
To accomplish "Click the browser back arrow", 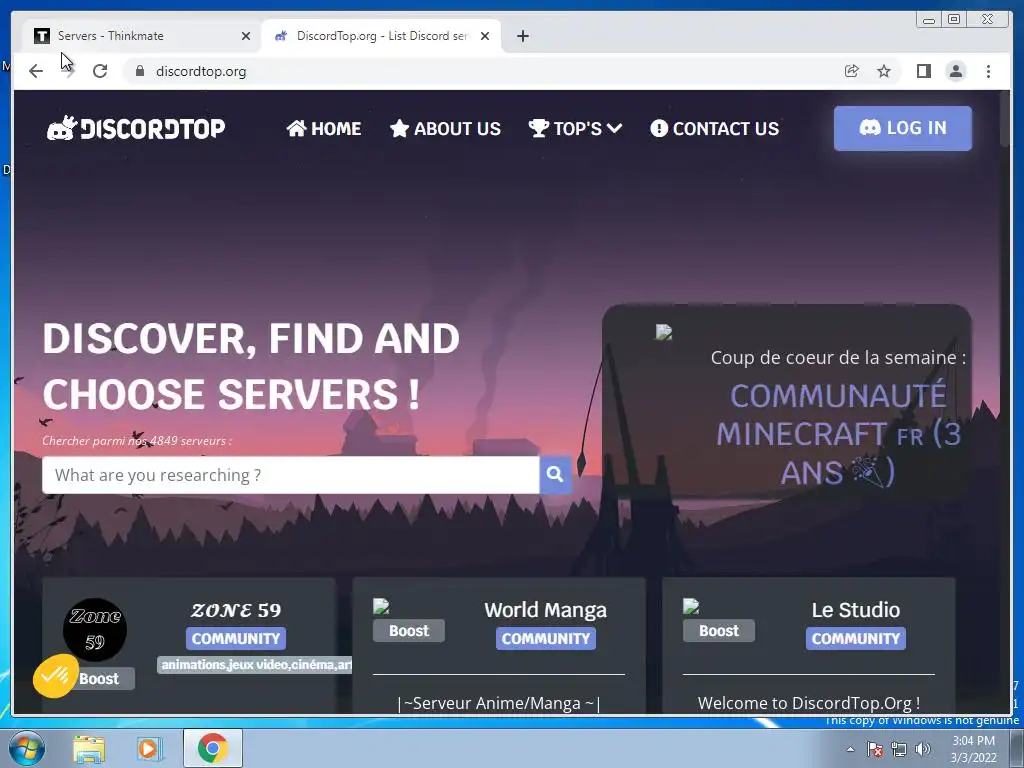I will [36, 71].
